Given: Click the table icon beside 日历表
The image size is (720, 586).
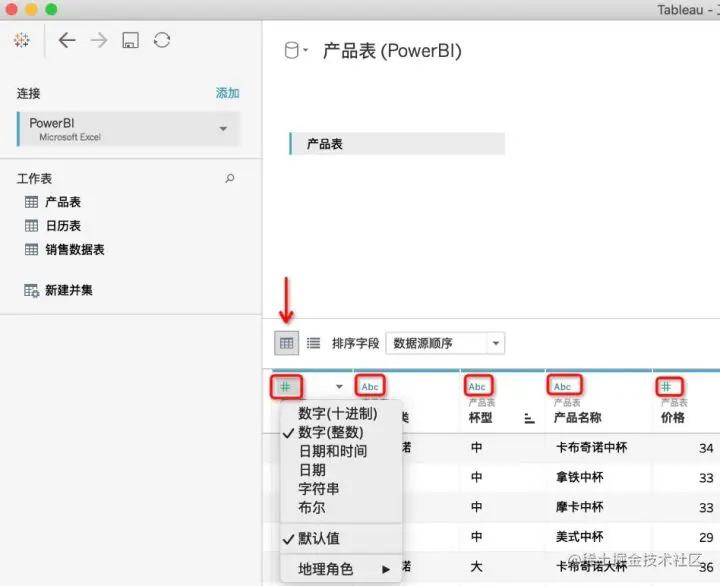Looking at the screenshot, I should coord(31,226).
